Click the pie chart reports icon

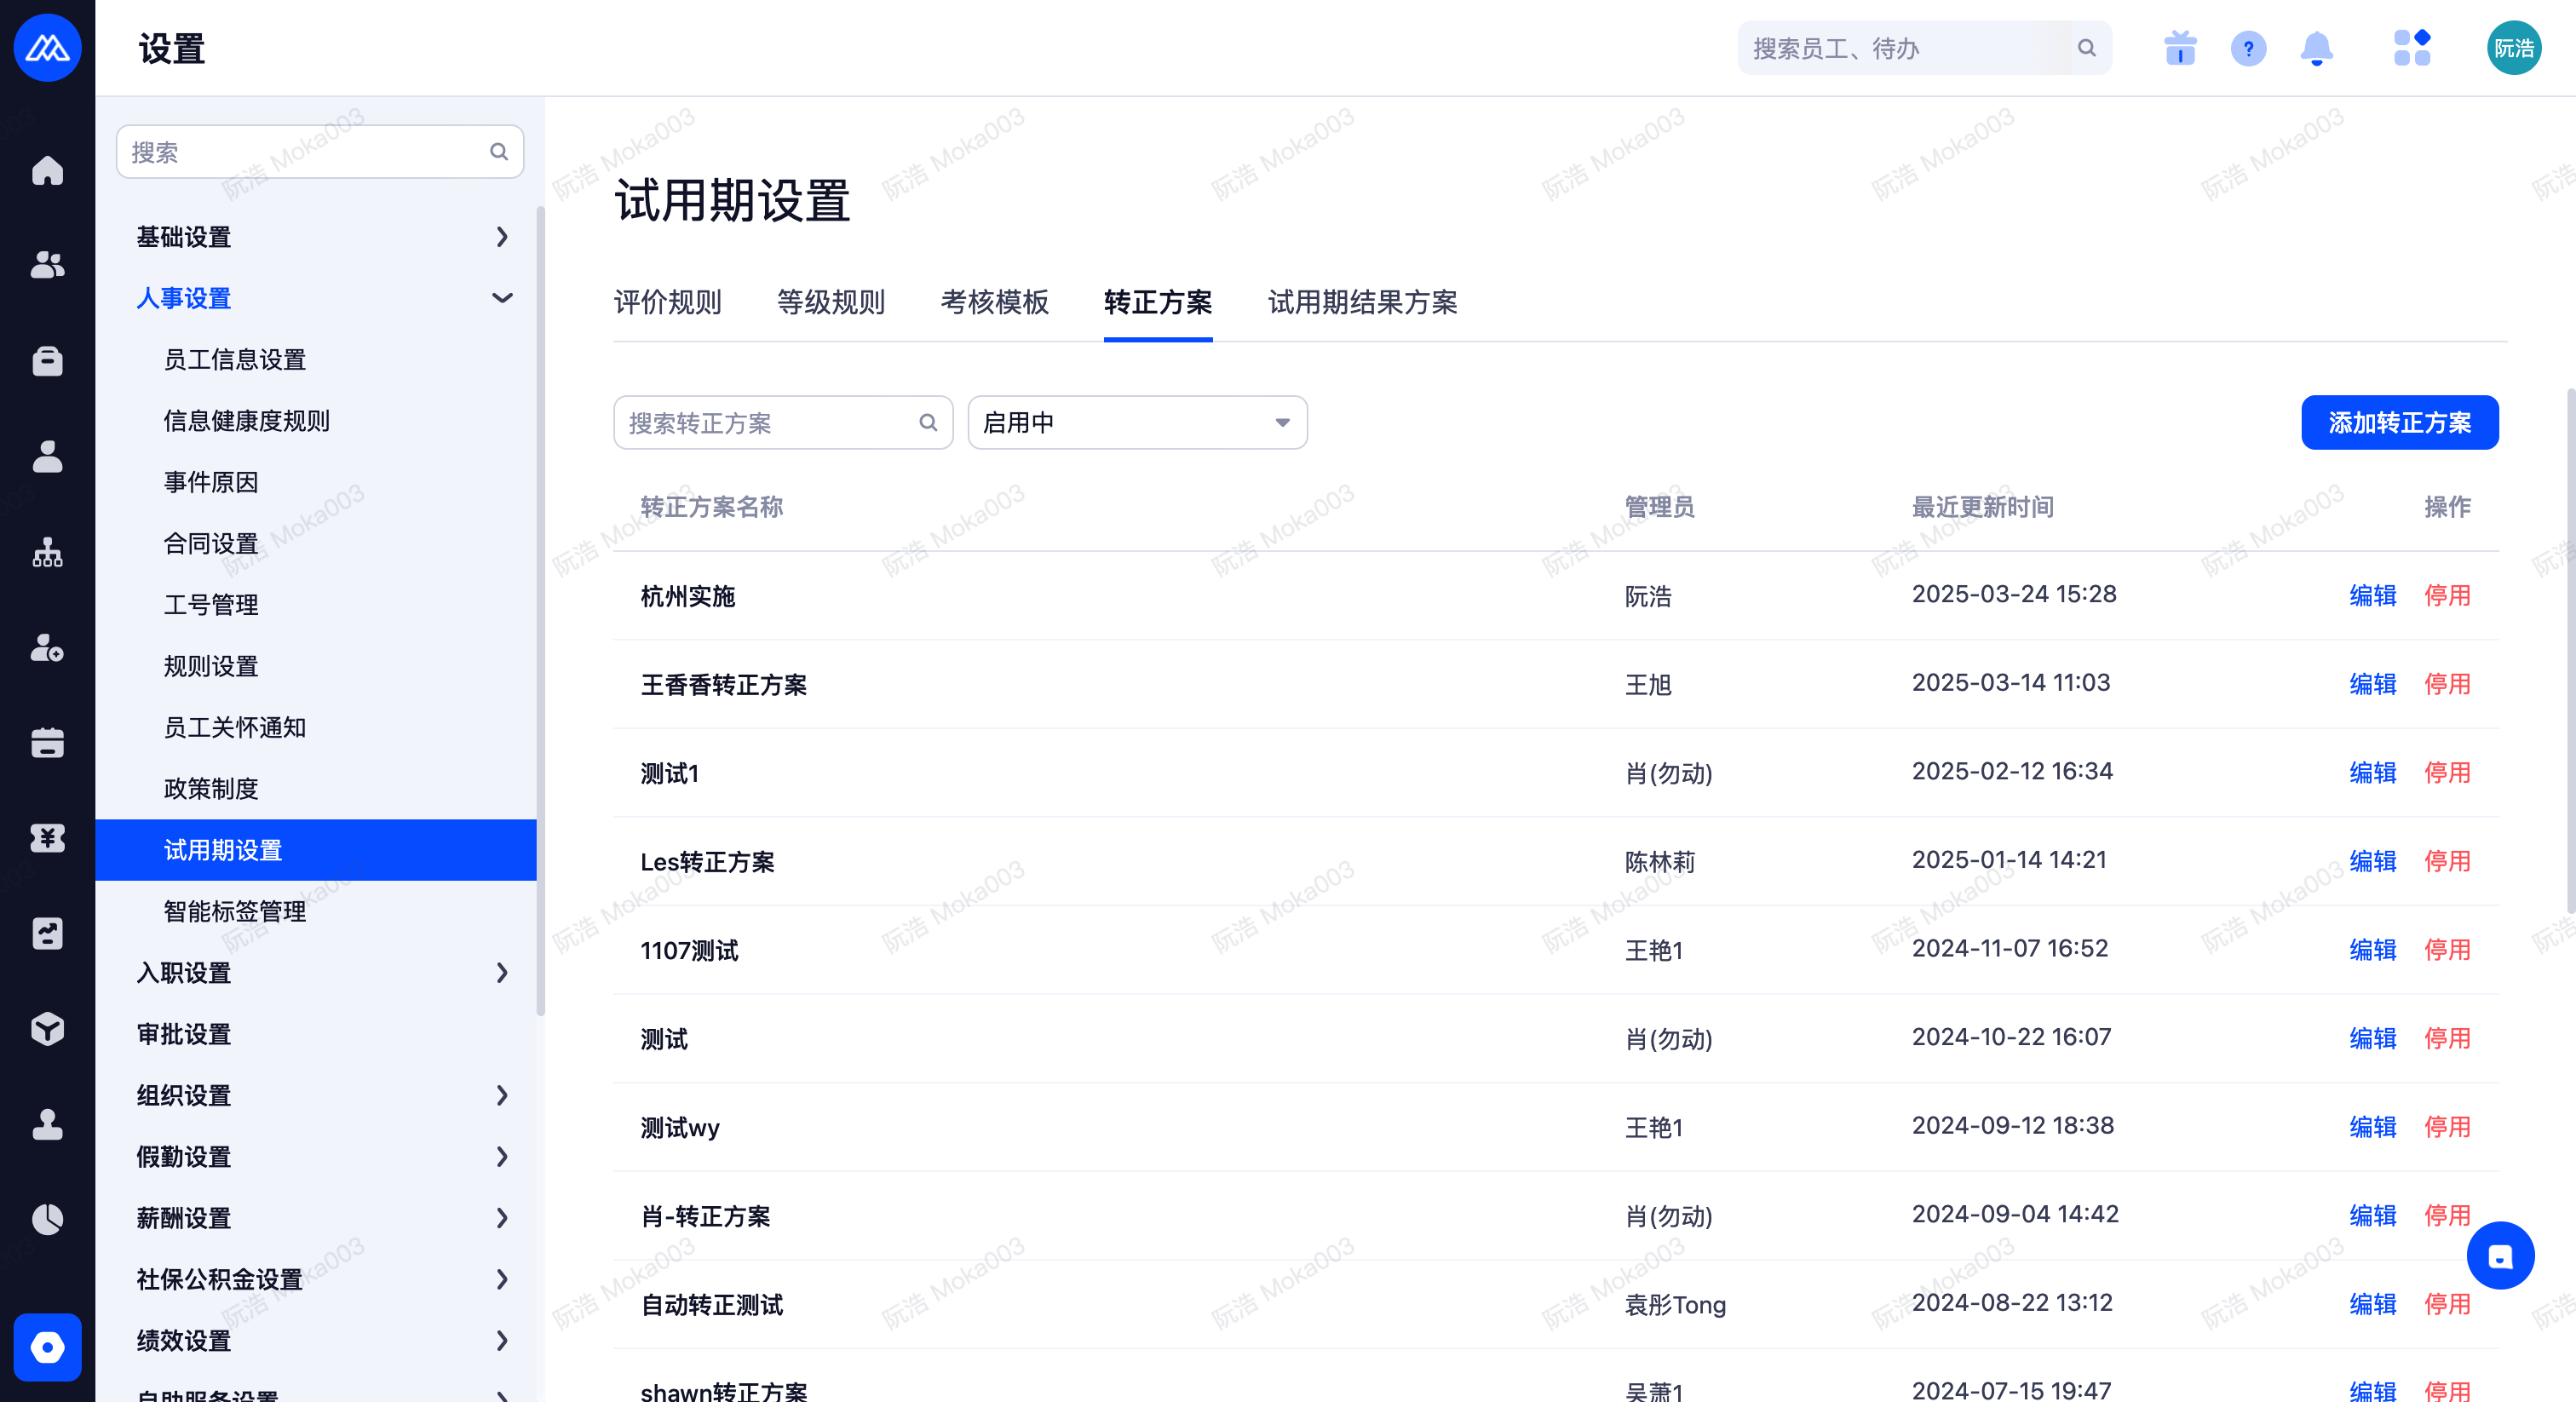(x=47, y=1219)
